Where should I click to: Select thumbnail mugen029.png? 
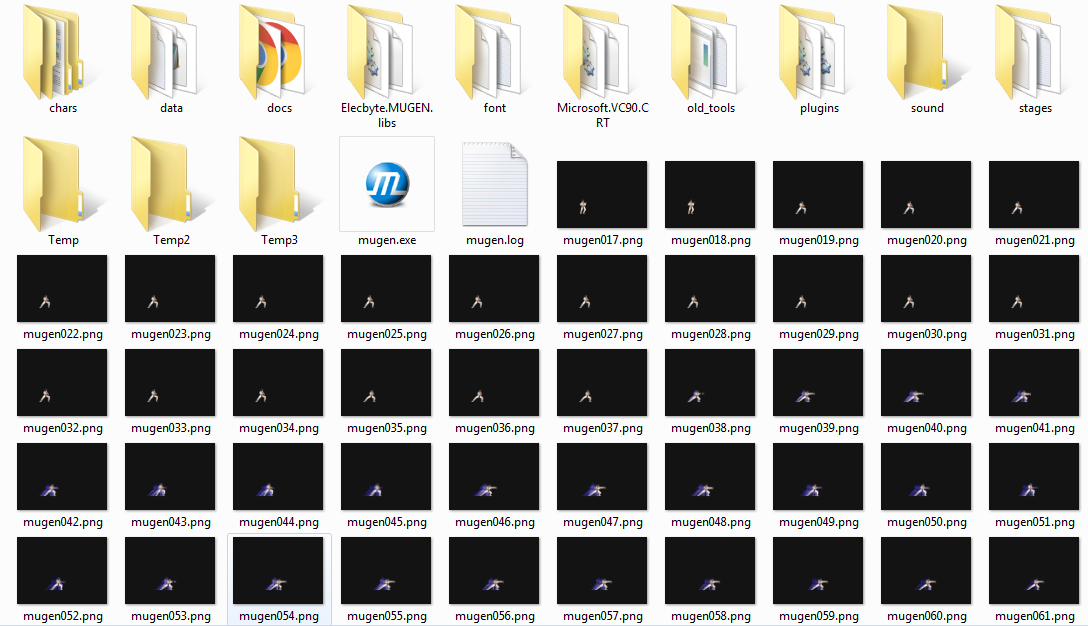point(818,289)
